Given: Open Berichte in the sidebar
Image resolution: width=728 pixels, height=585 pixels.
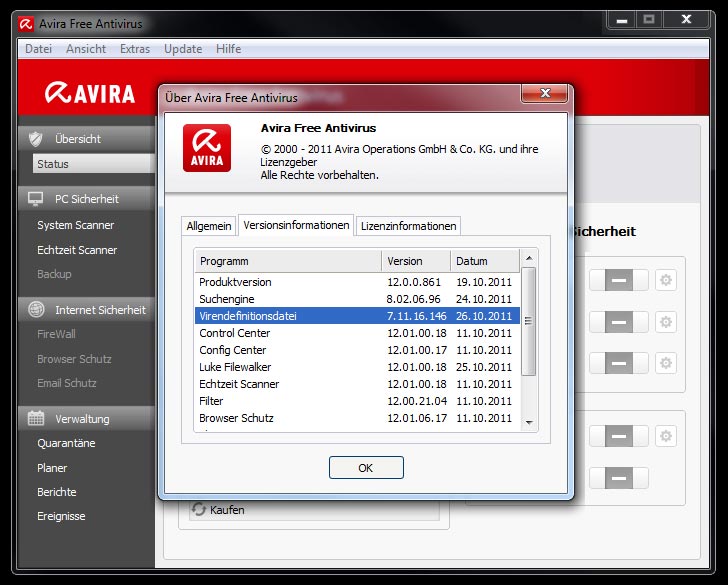Looking at the screenshot, I should [57, 492].
